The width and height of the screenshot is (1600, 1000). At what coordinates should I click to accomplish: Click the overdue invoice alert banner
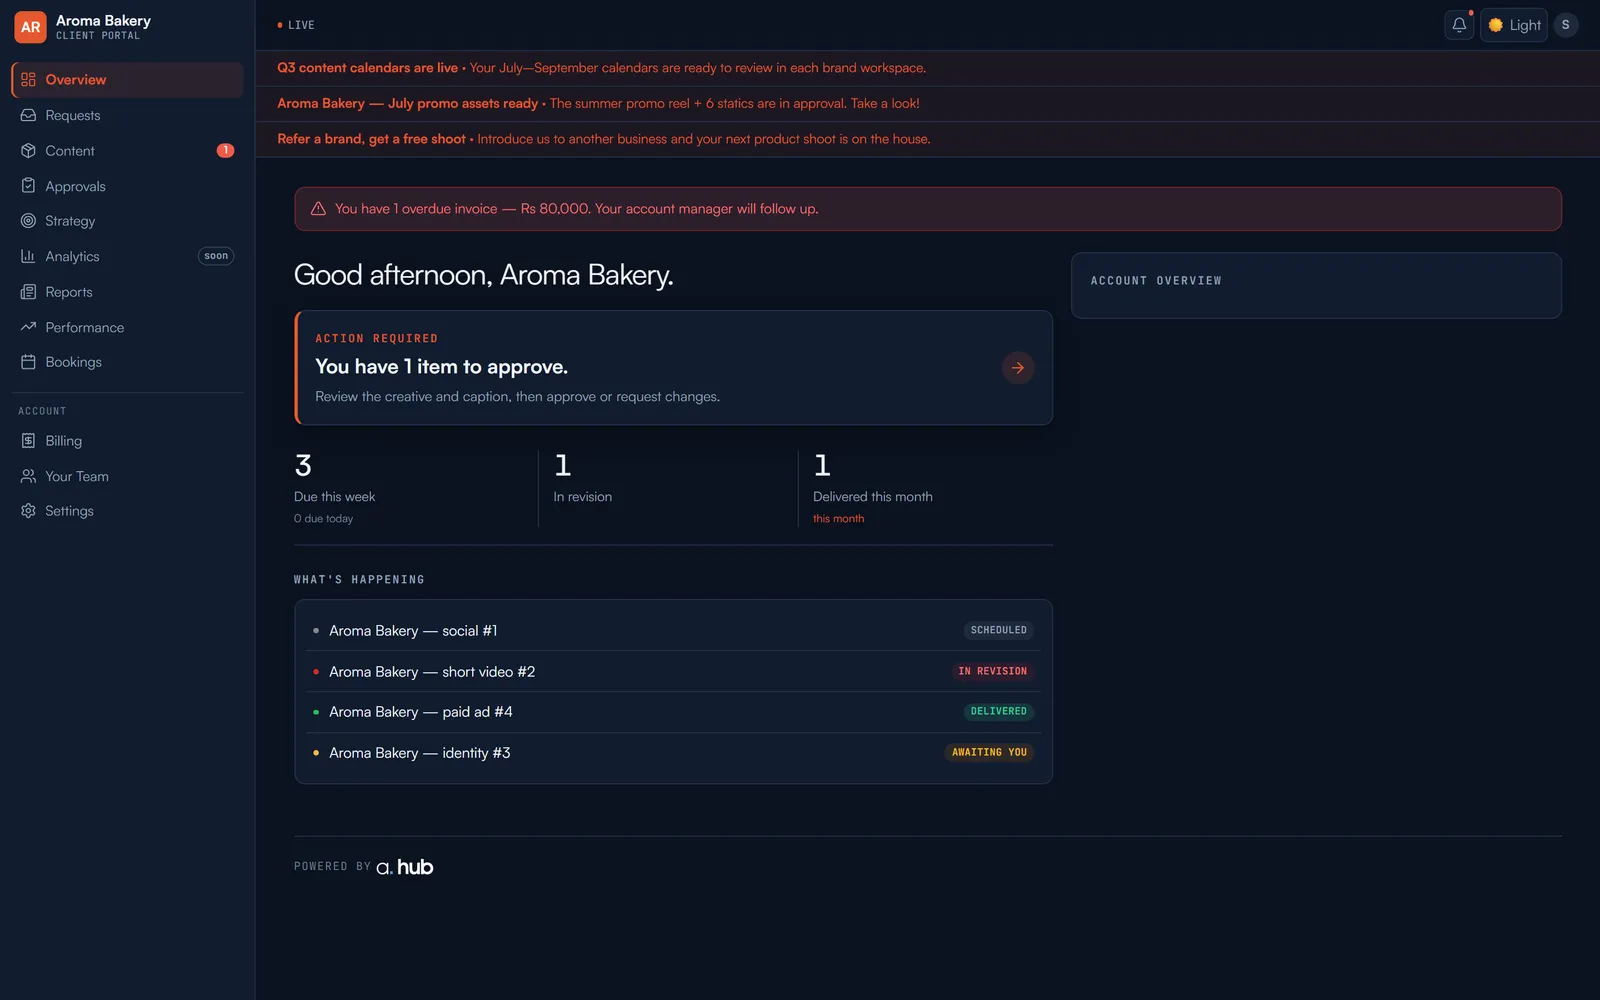(928, 209)
